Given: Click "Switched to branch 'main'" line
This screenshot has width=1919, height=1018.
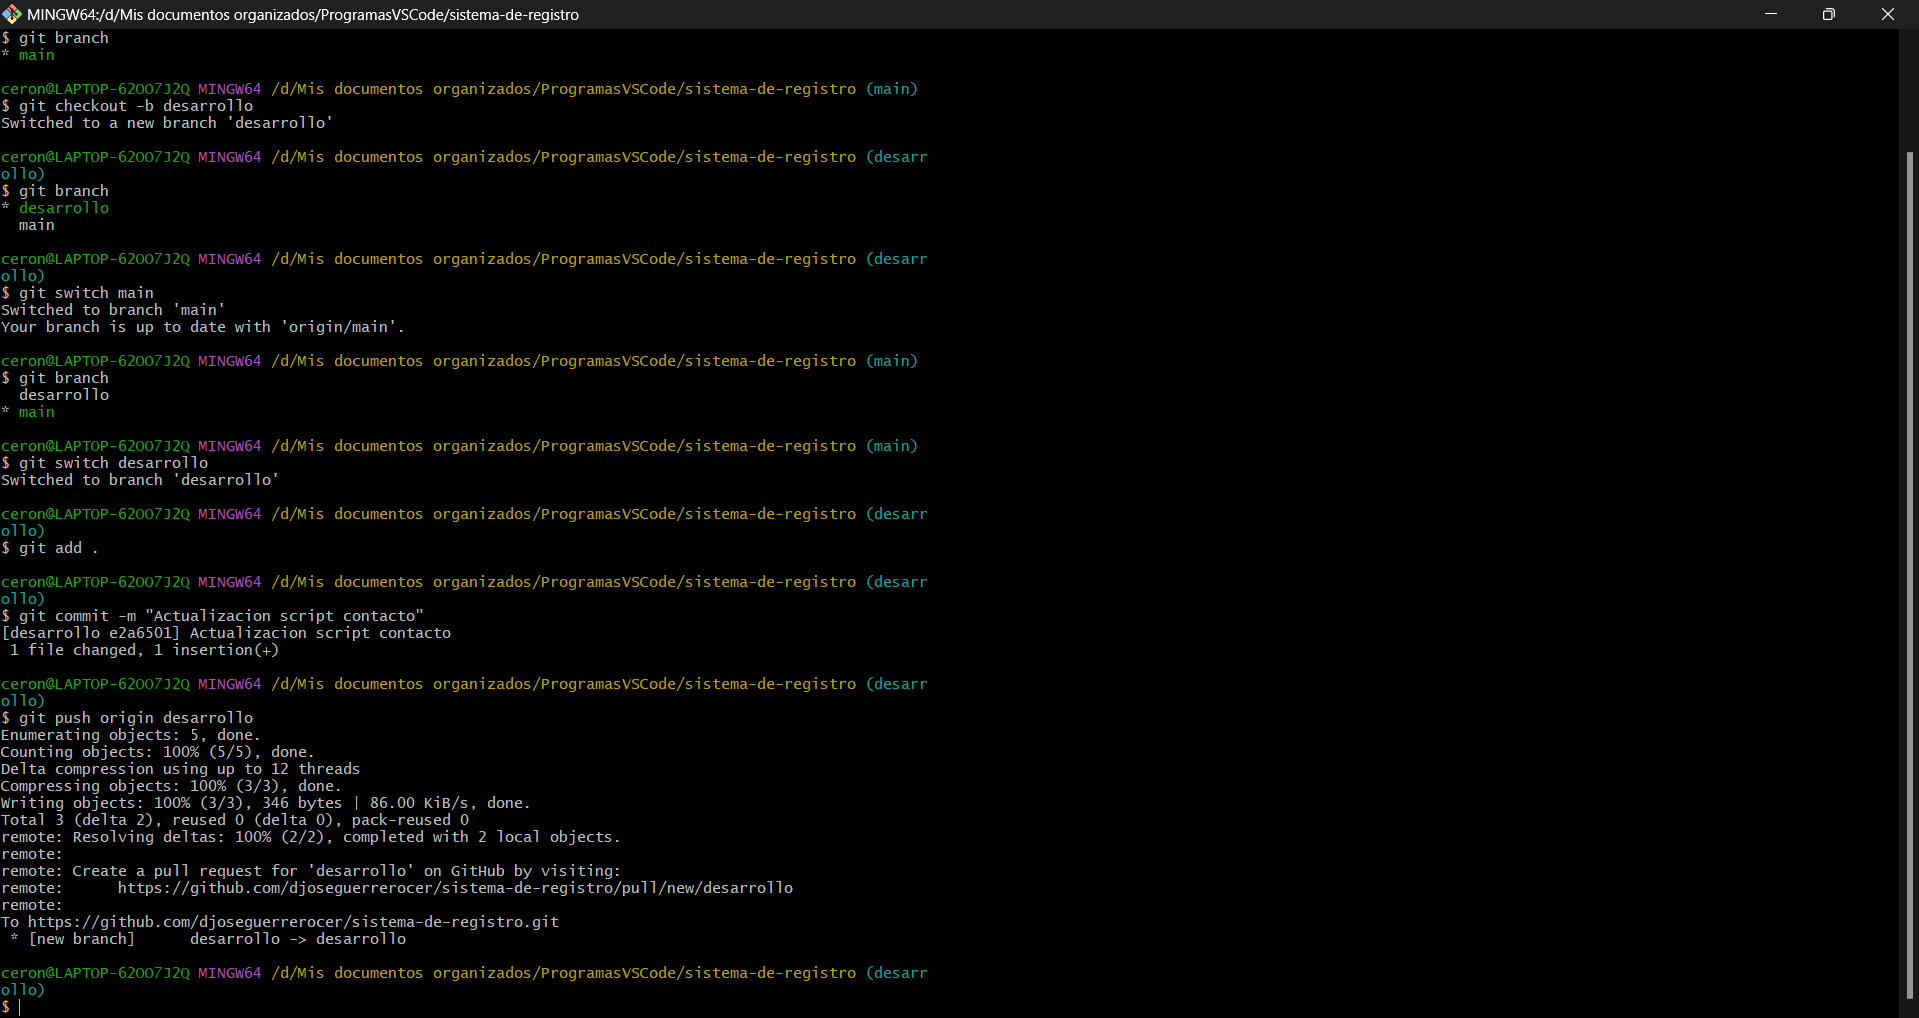Looking at the screenshot, I should pos(113,310).
